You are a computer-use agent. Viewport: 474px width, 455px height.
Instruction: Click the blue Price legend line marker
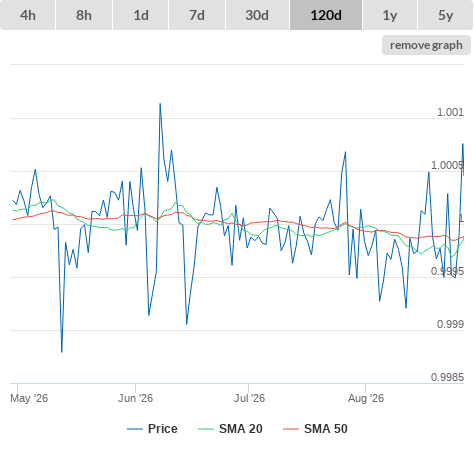coord(135,429)
